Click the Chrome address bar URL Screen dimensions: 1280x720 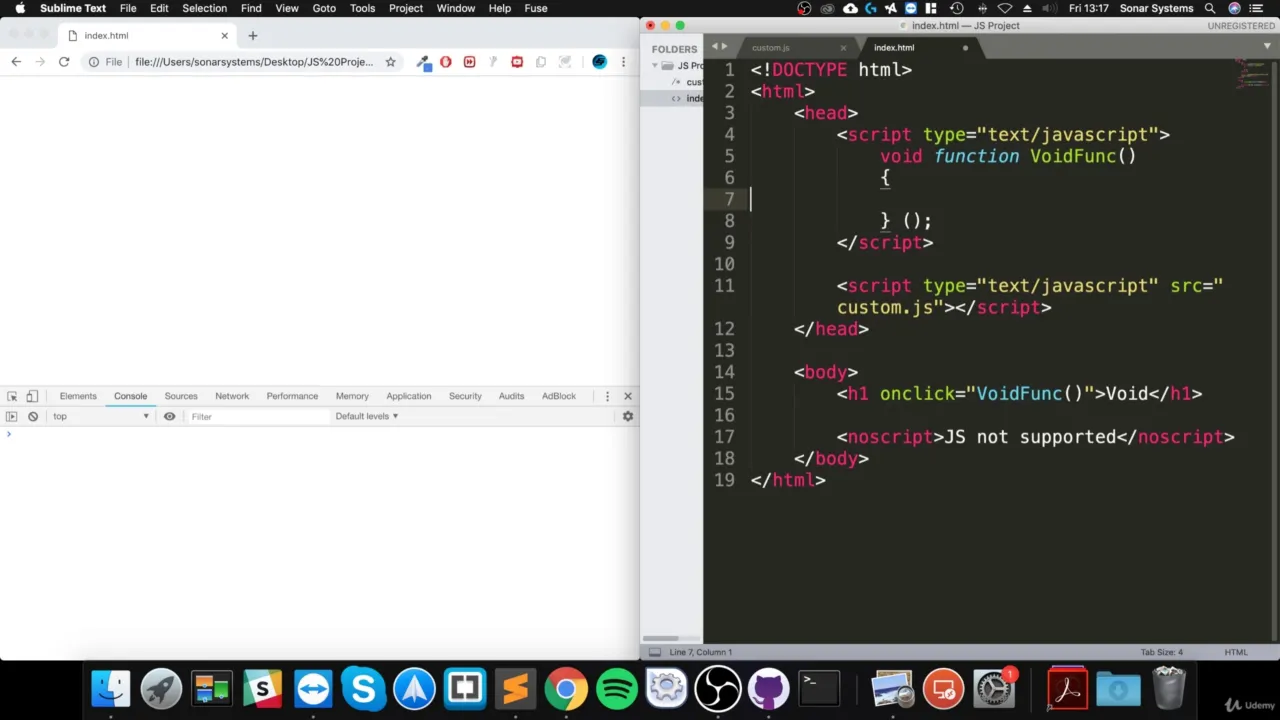[254, 62]
